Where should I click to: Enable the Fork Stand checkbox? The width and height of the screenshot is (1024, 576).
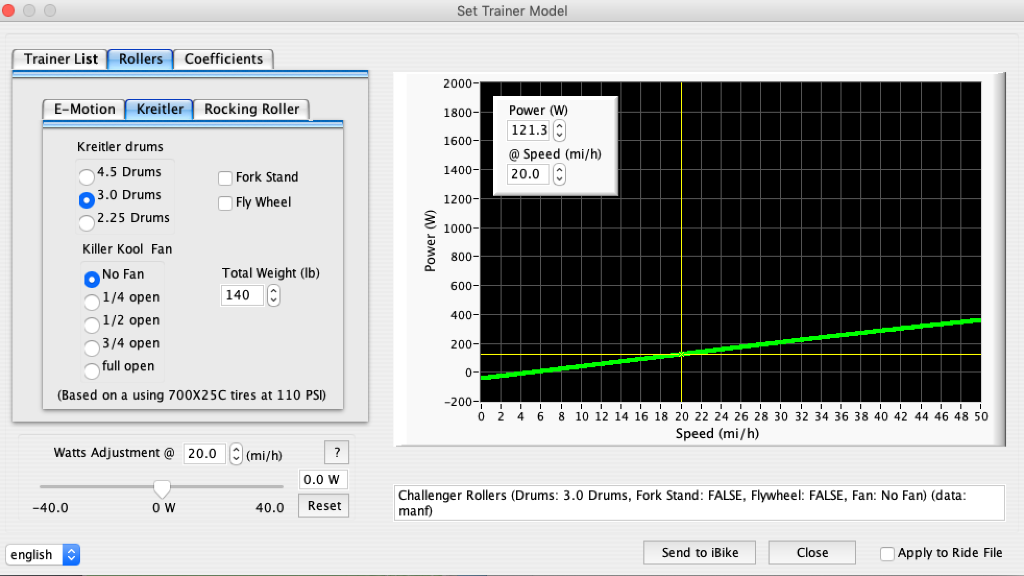(225, 178)
